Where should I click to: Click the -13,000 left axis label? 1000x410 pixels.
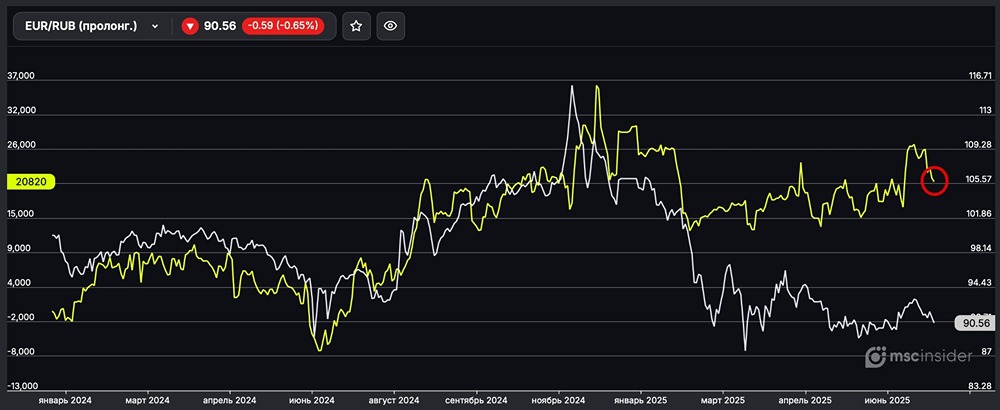(x=22, y=386)
